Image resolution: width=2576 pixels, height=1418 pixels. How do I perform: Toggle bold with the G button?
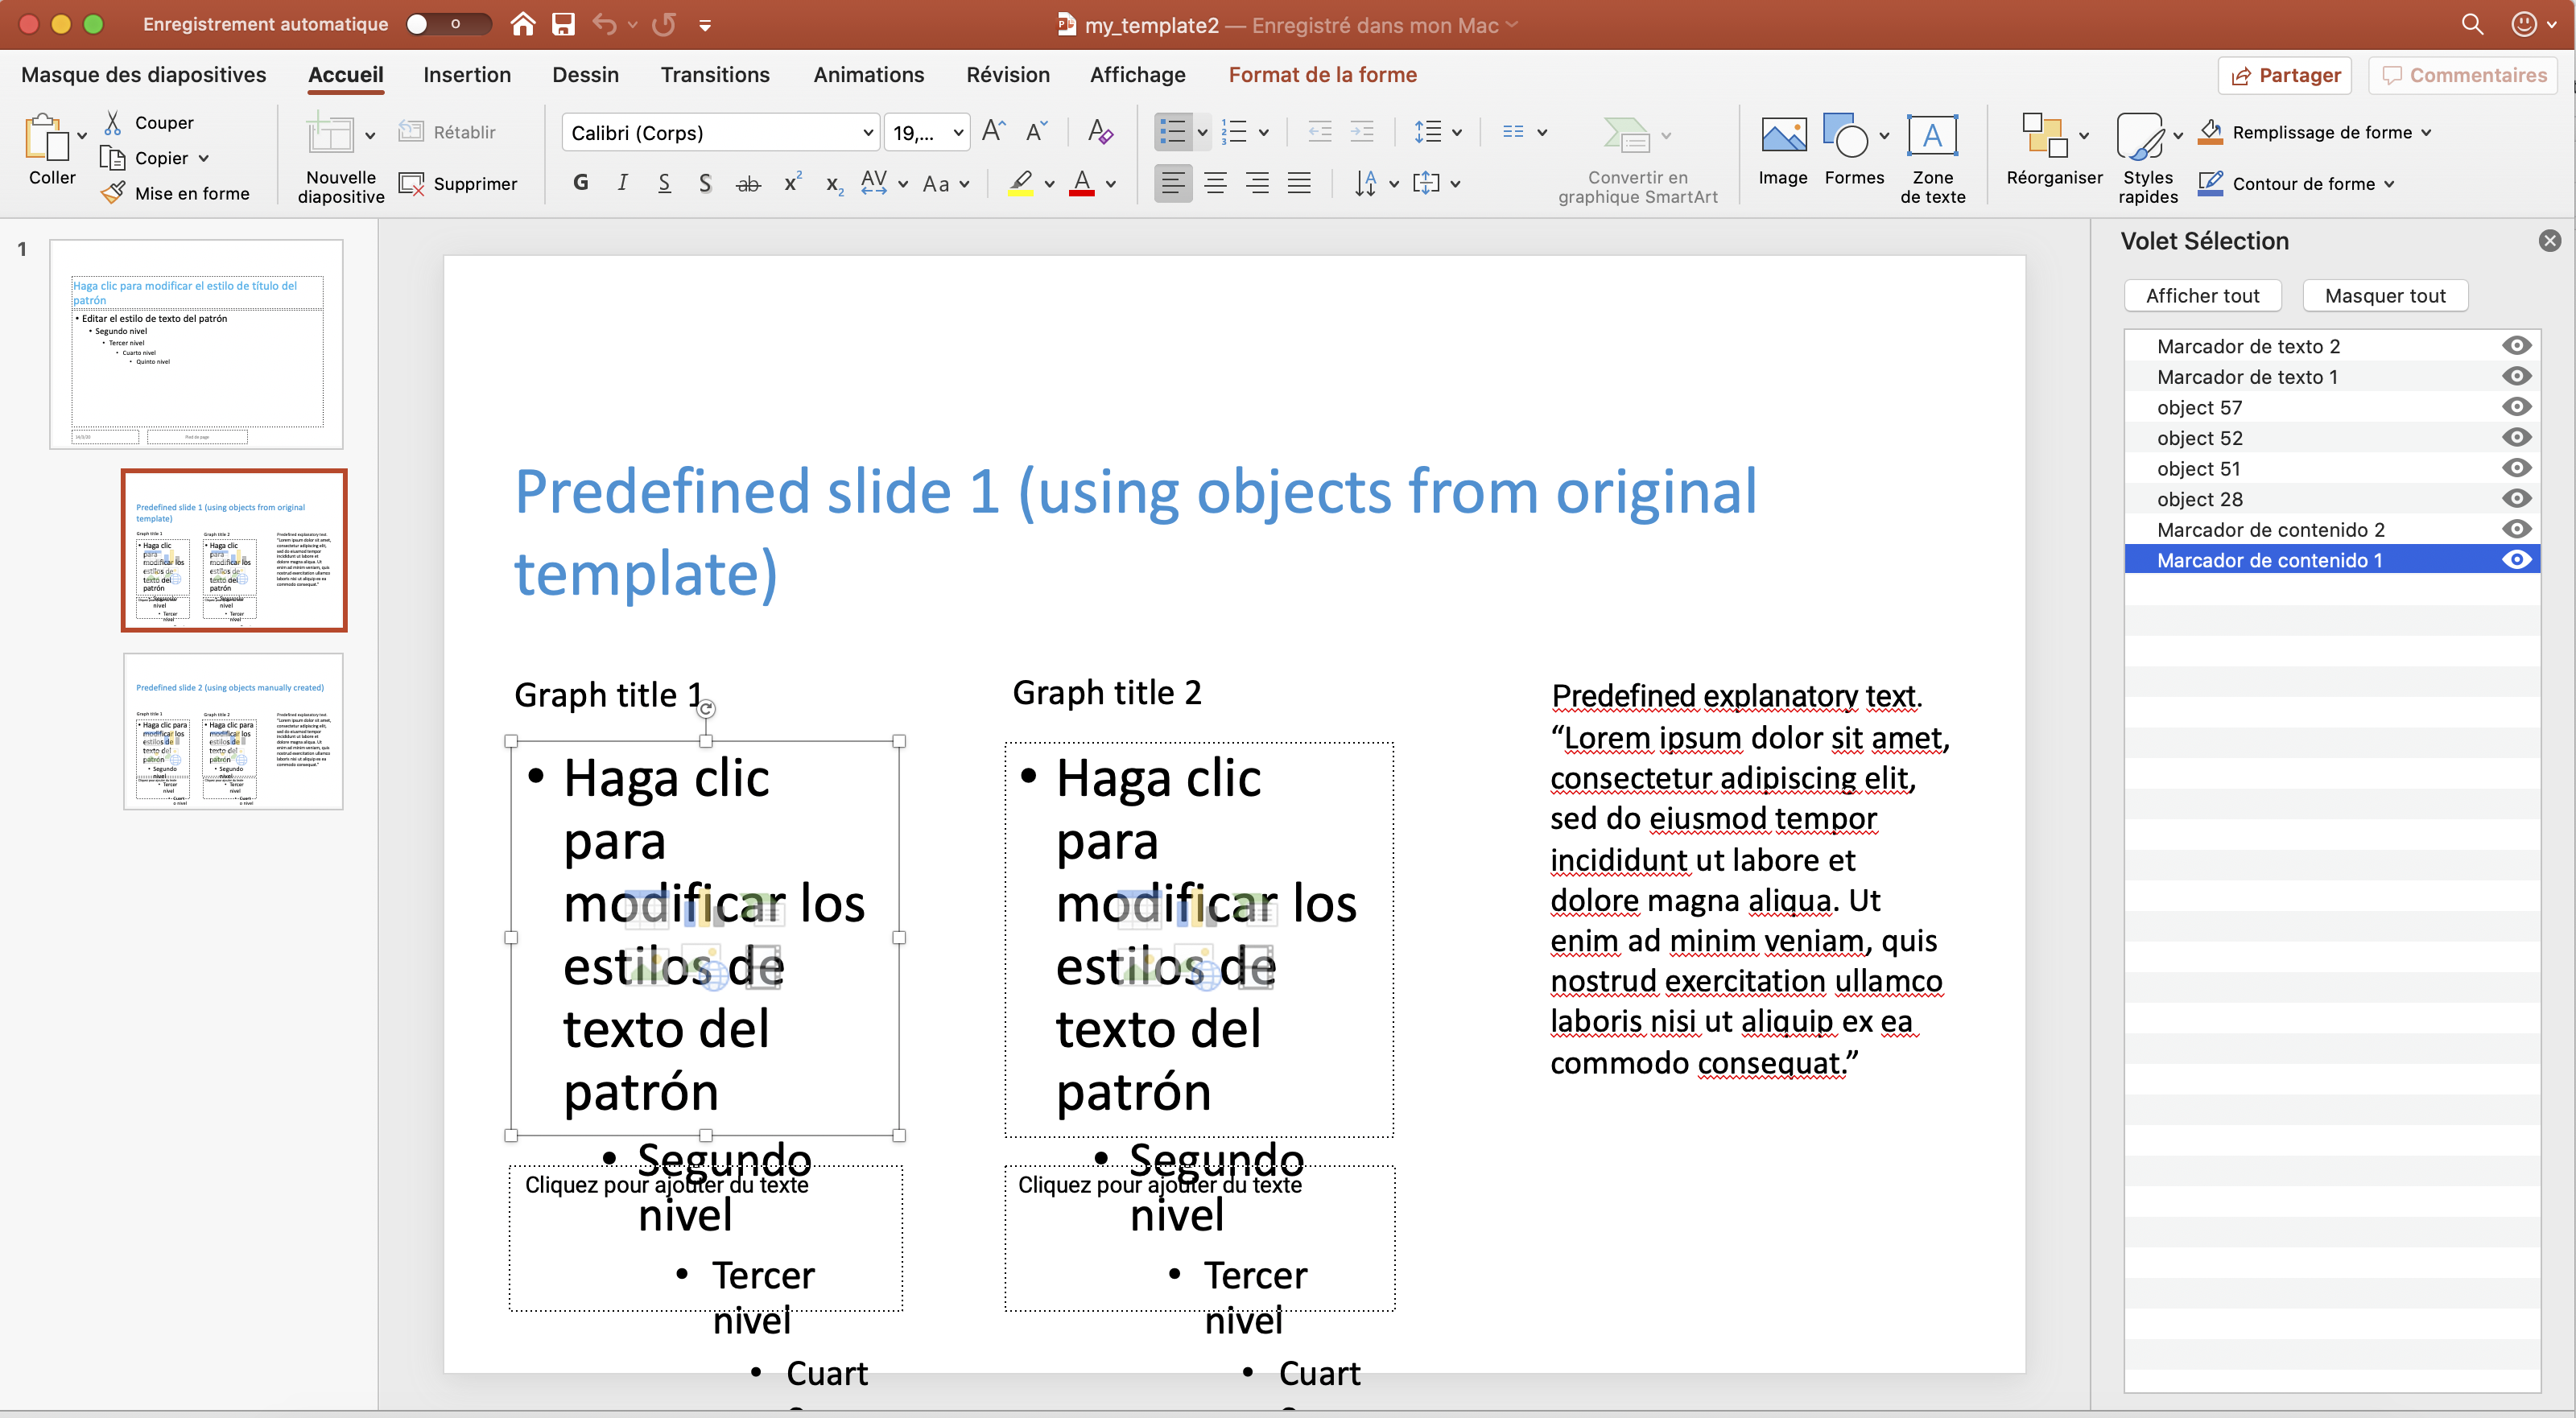(x=580, y=182)
